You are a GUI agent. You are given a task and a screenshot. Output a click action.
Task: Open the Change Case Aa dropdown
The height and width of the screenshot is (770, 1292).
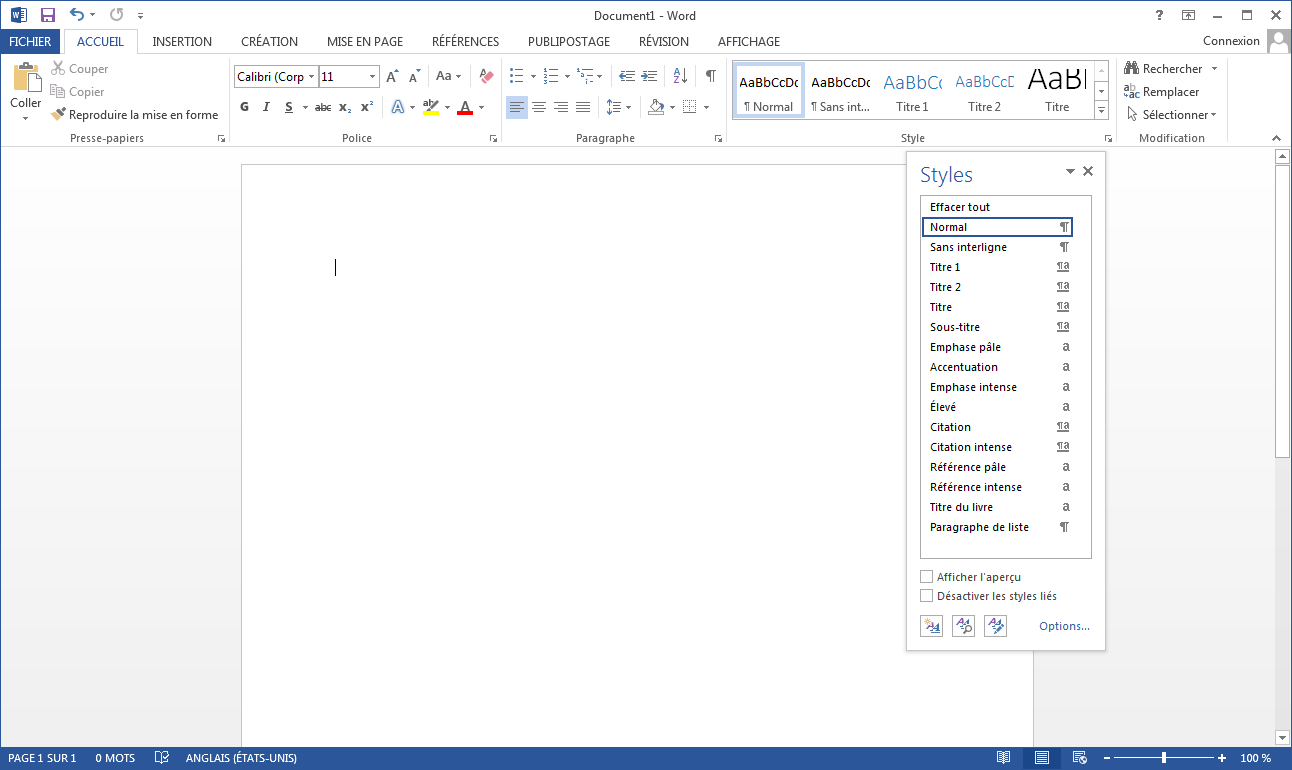click(448, 77)
